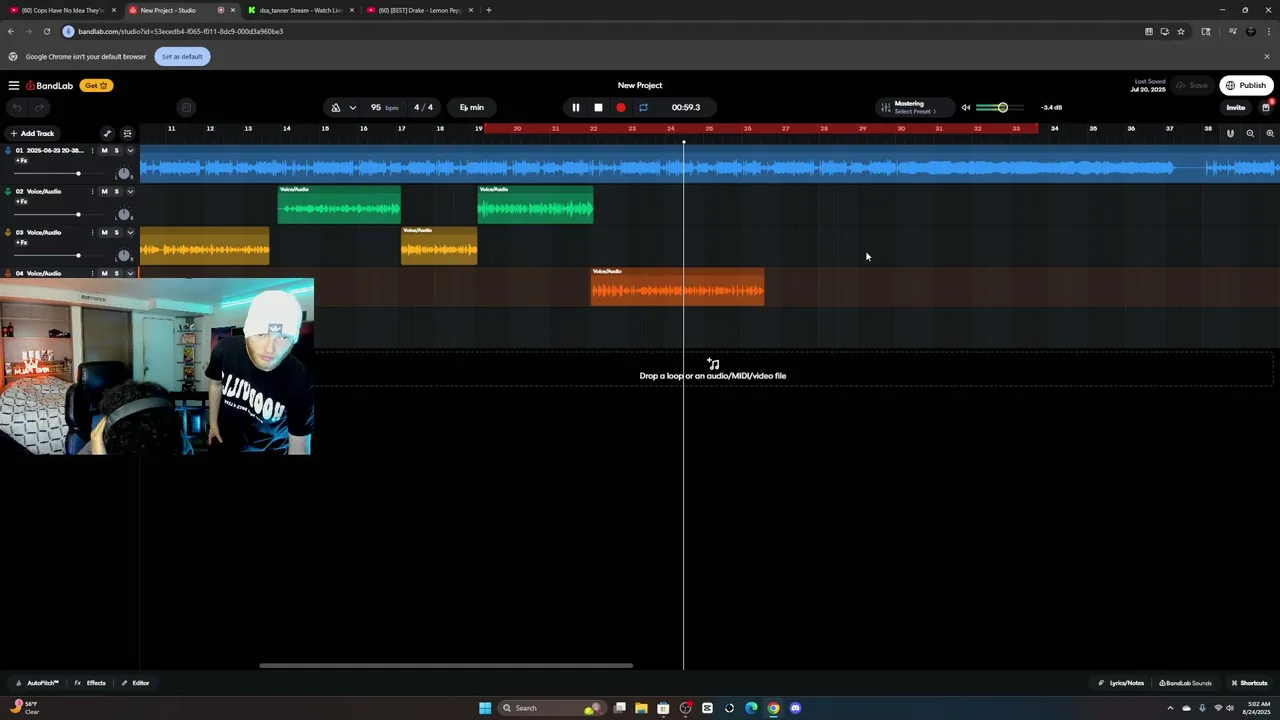The image size is (1280, 720).
Task: Toggle track height collapse icon
Action: pos(127,133)
